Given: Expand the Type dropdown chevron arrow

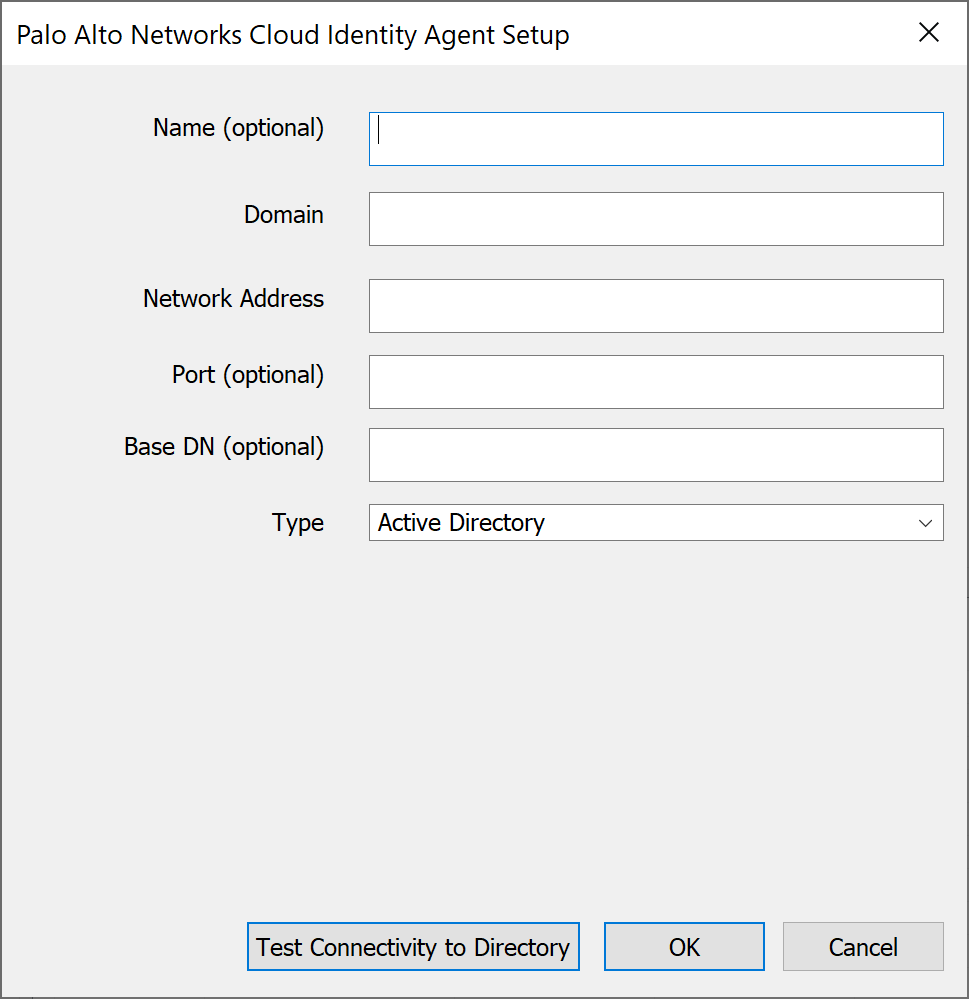Looking at the screenshot, I should [x=926, y=523].
